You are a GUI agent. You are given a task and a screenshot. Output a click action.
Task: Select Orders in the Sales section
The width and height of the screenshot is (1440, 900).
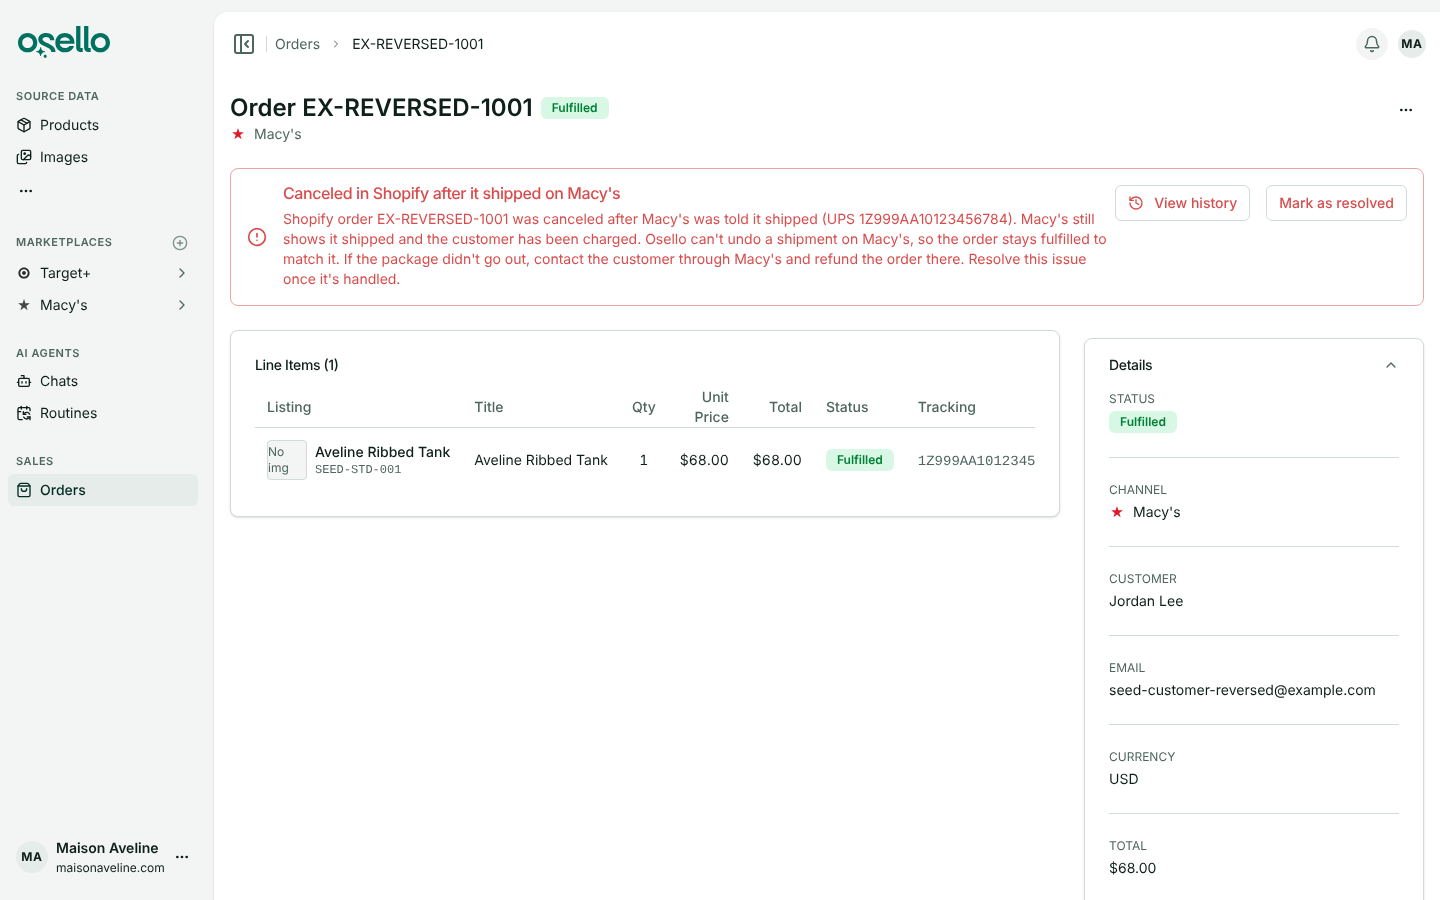[x=103, y=490]
